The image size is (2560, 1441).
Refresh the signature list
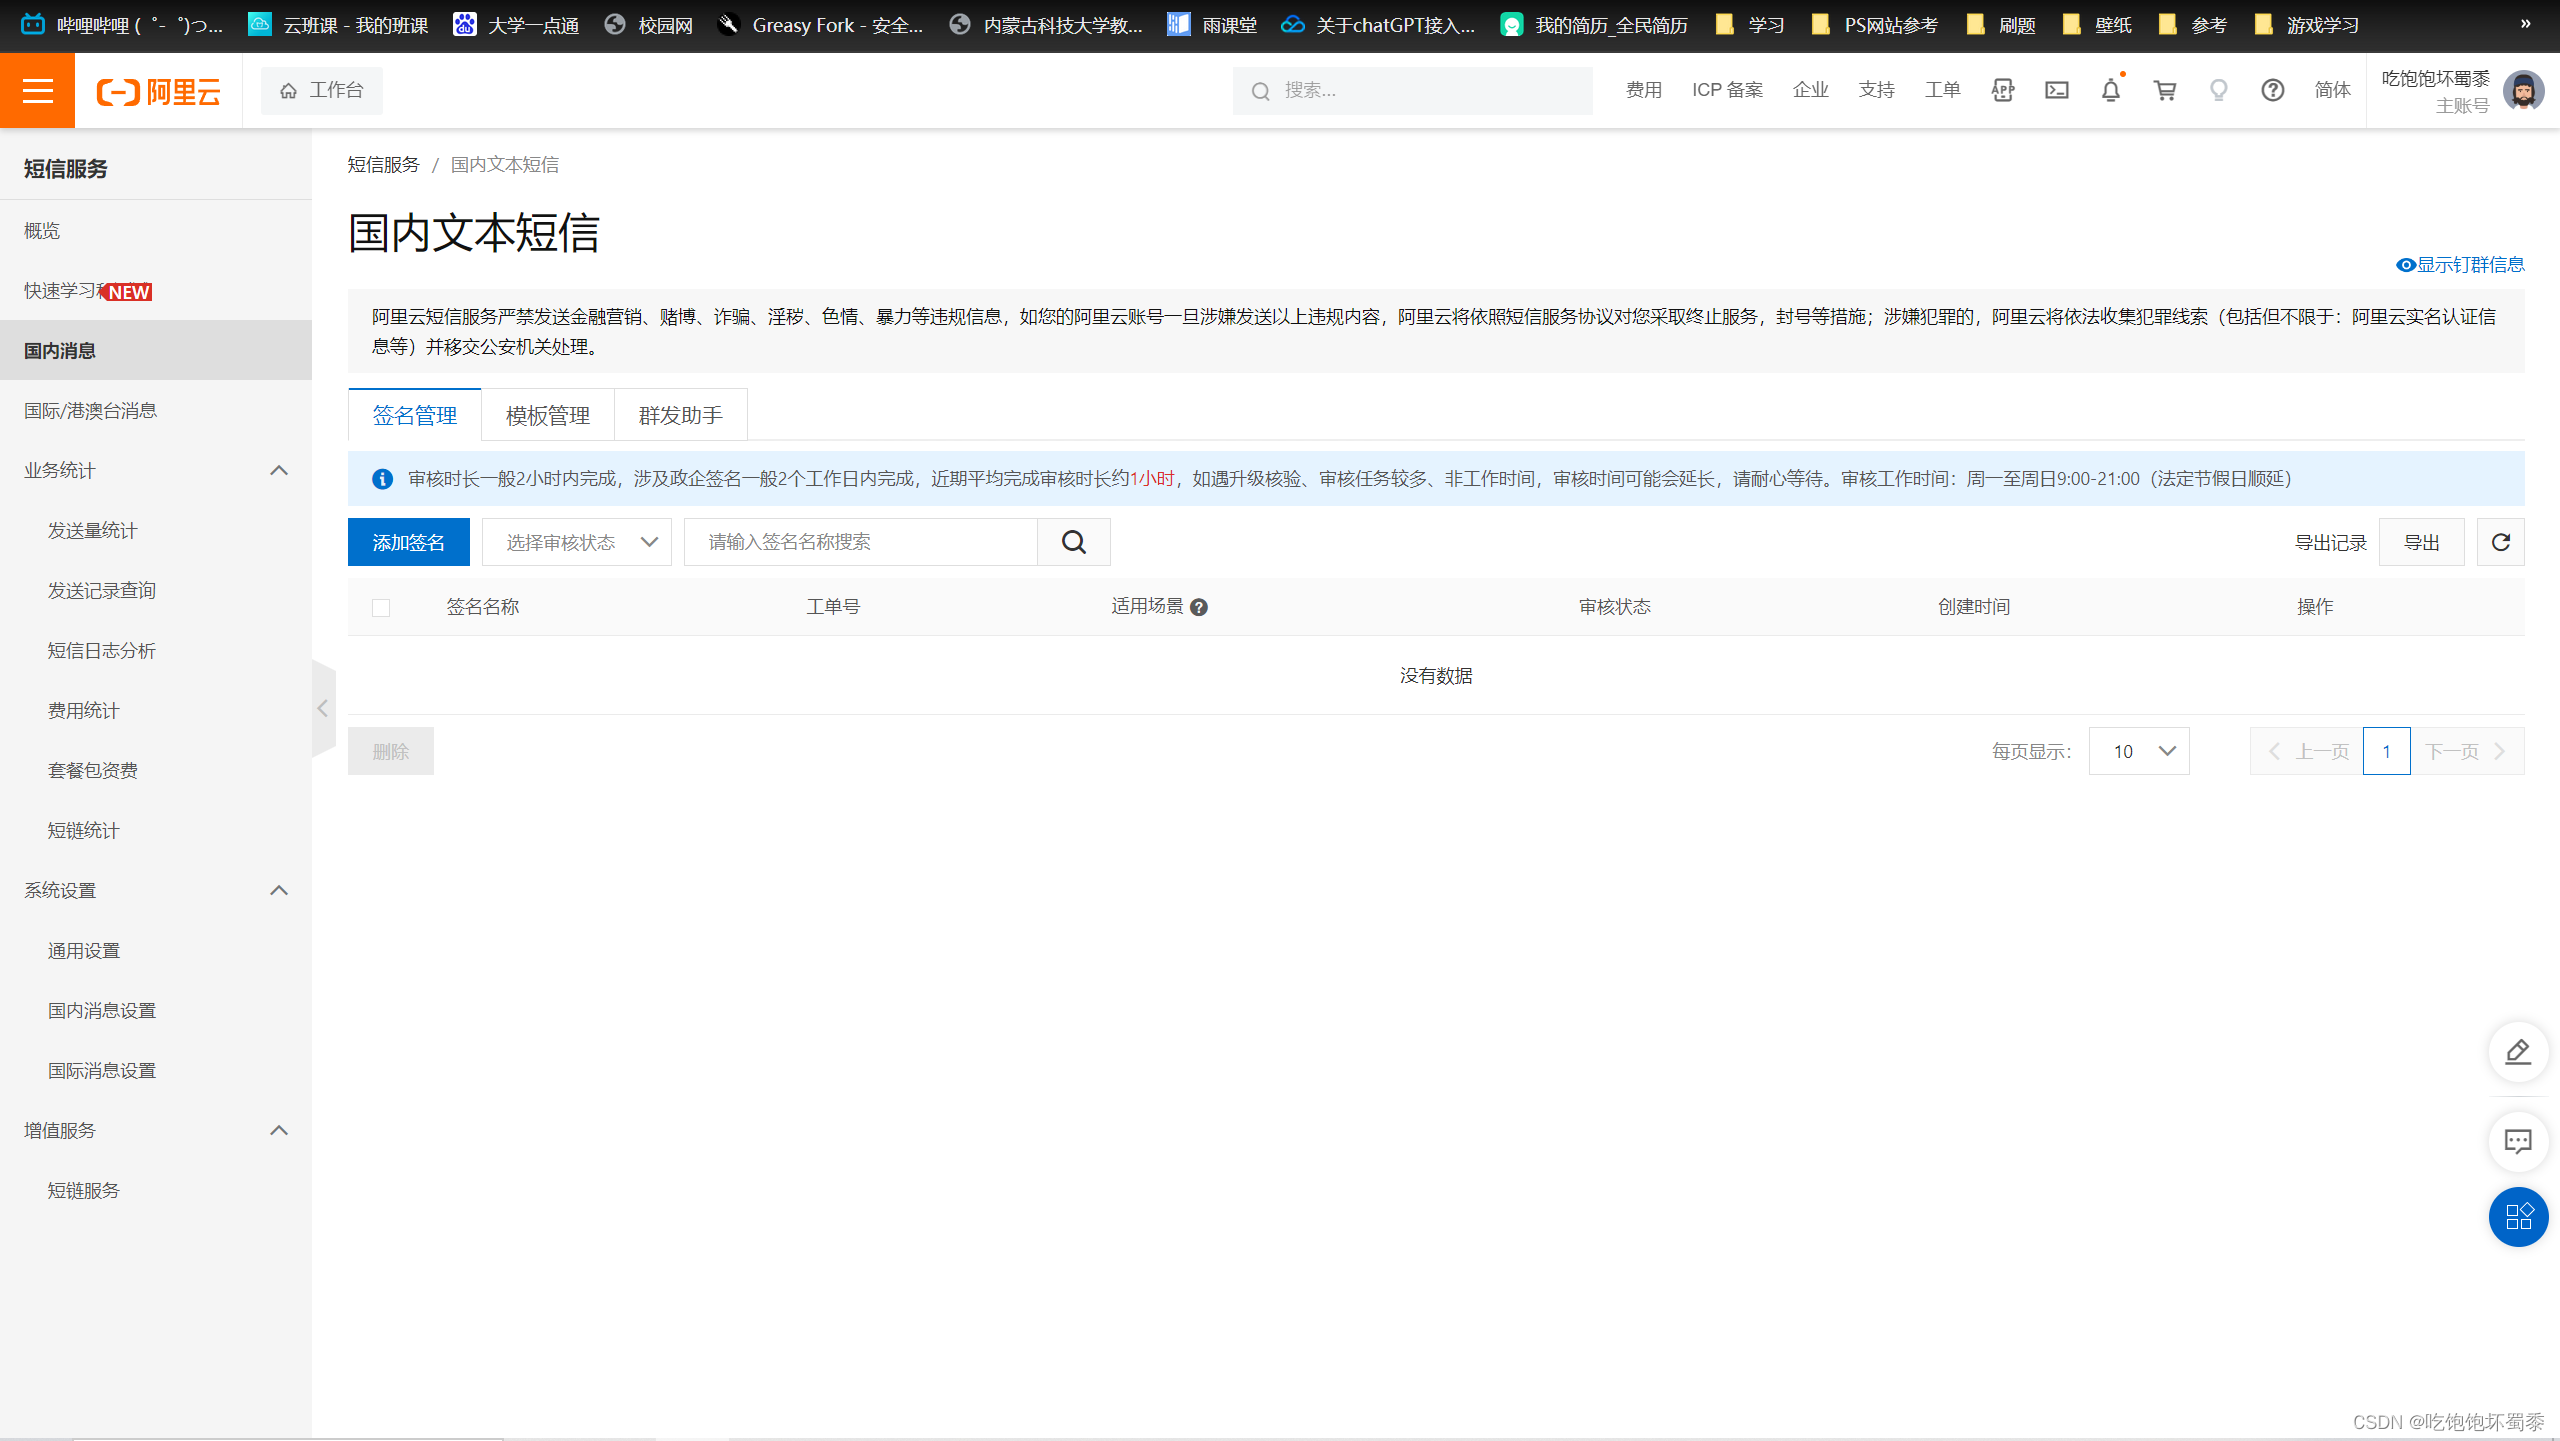(2500, 542)
